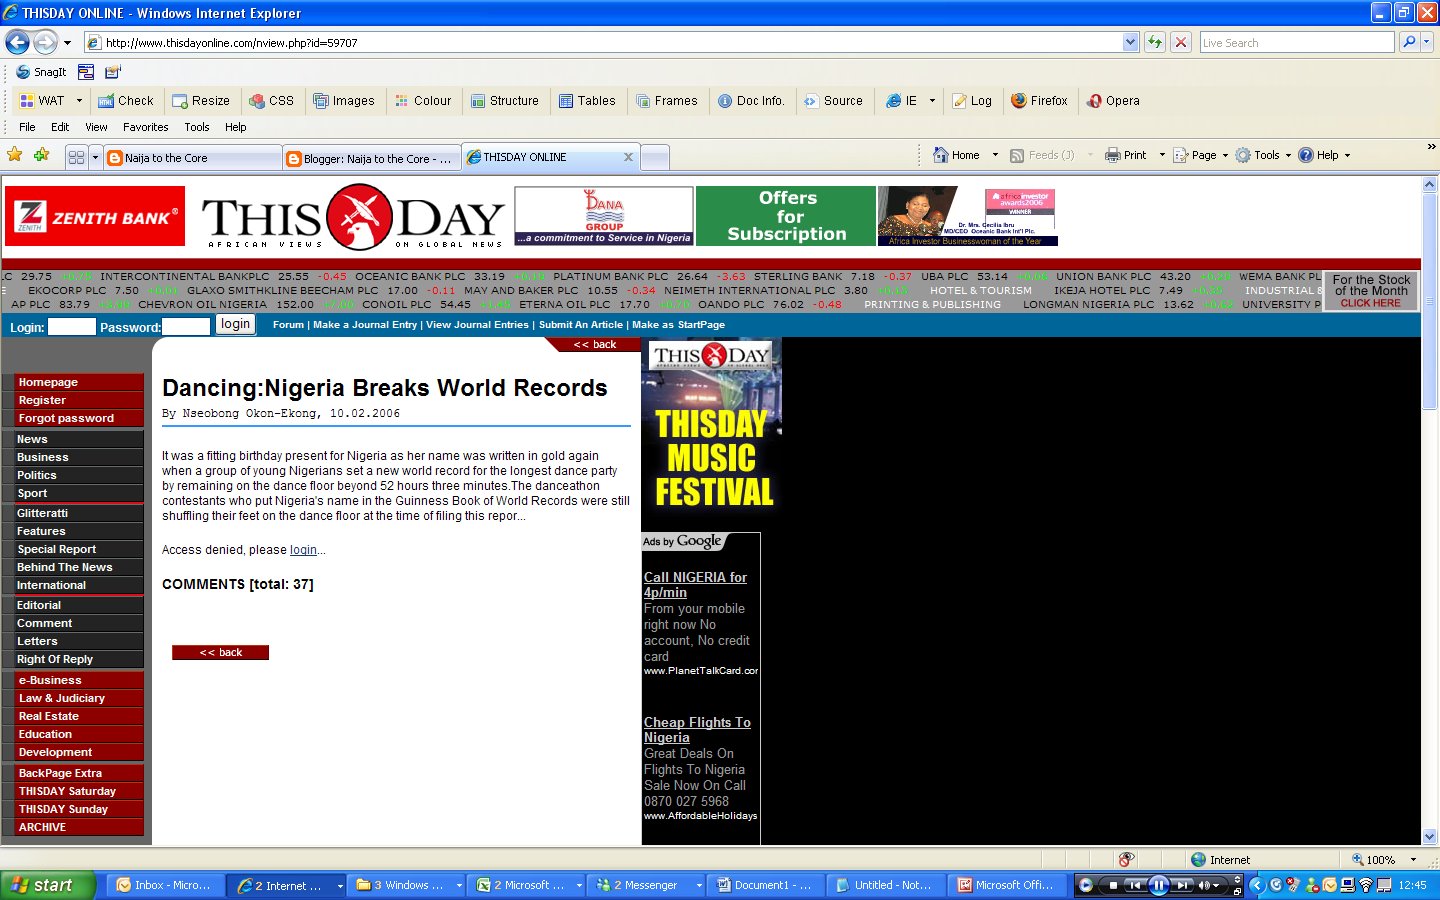Screen dimensions: 1440x900
Task: Open the Favorites menu
Action: 146,127
